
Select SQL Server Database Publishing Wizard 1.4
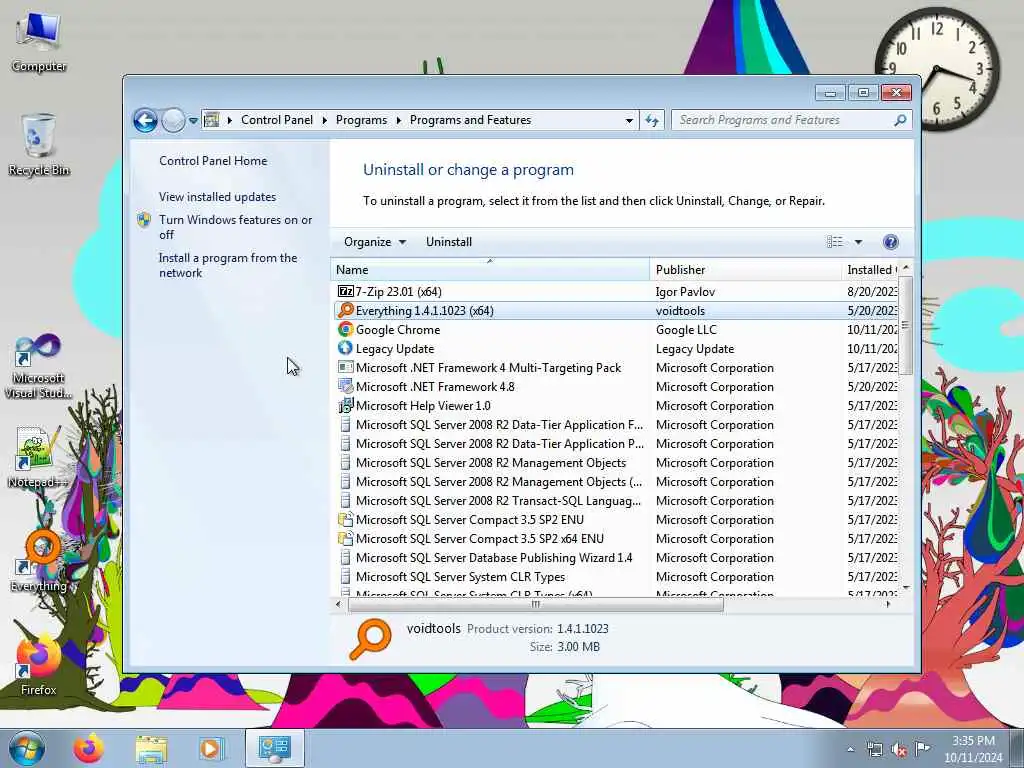[x=494, y=558]
